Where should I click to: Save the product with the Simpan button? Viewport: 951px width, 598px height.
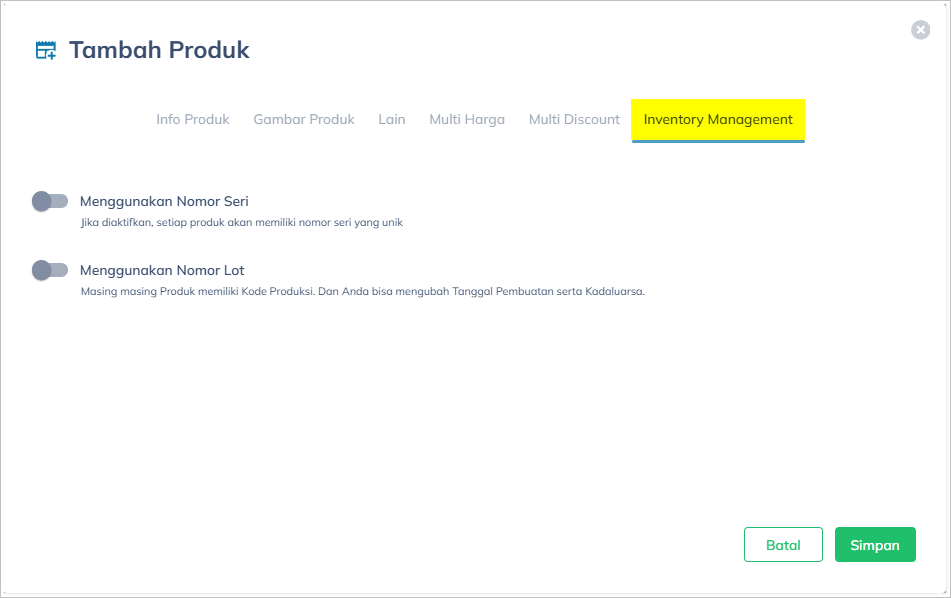[875, 545]
